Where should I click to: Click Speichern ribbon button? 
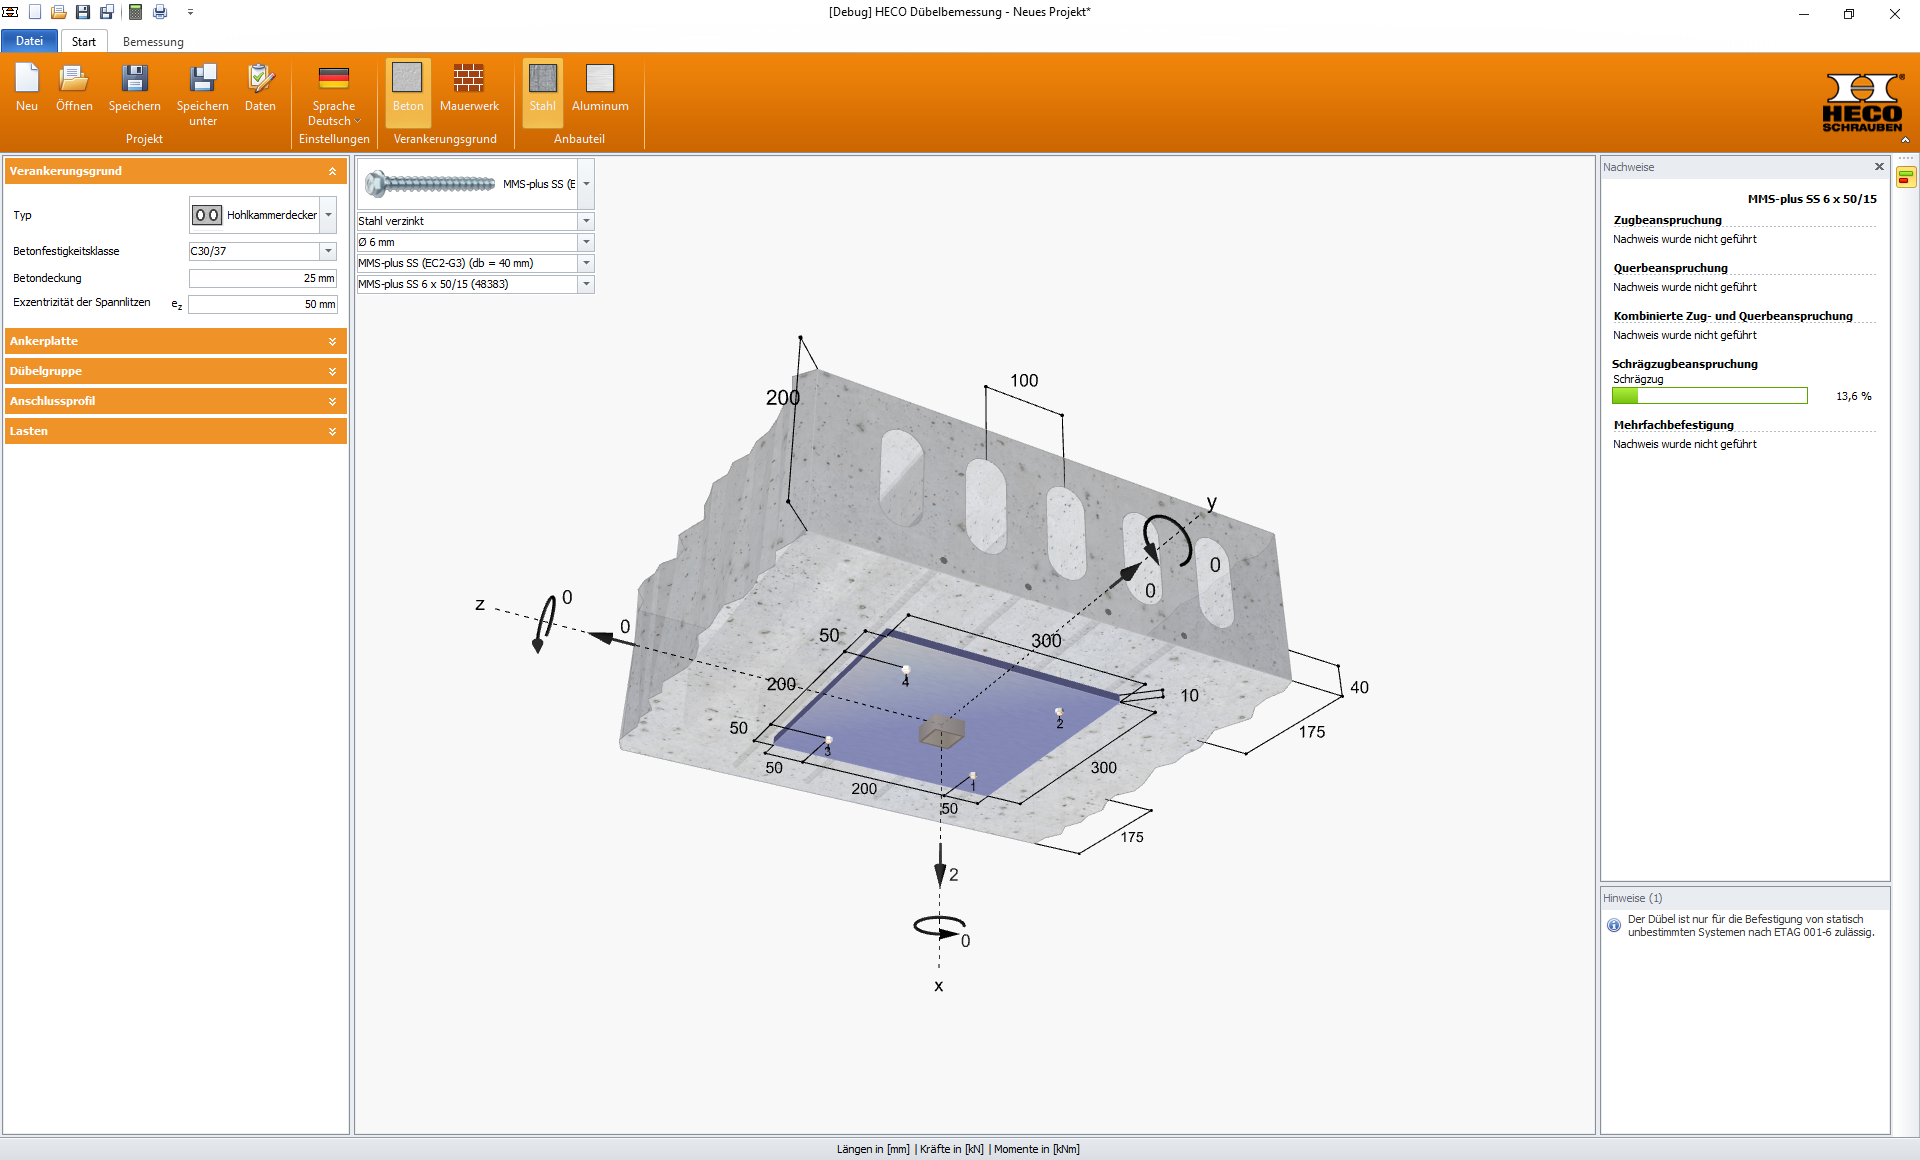click(134, 88)
